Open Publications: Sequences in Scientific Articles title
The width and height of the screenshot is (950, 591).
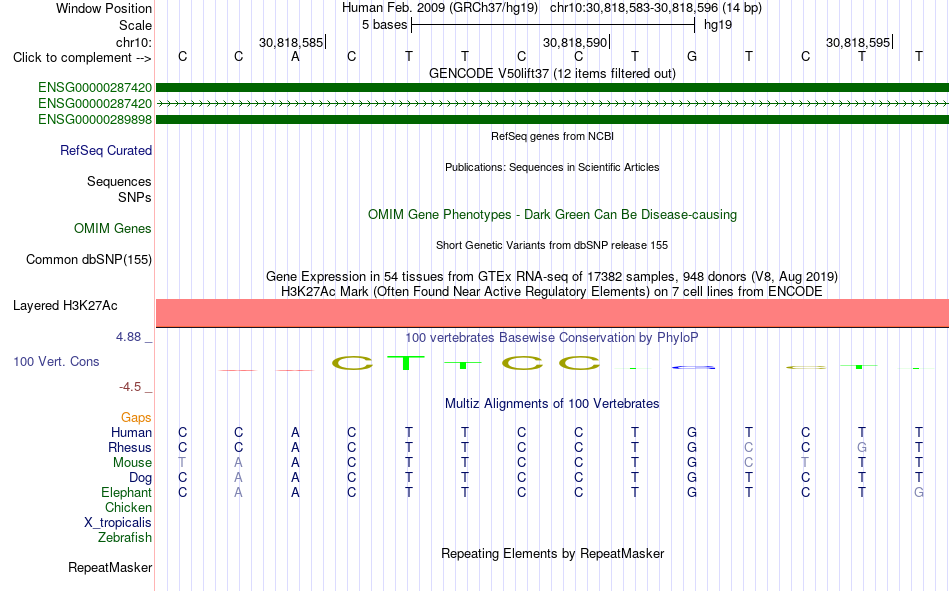click(x=552, y=167)
